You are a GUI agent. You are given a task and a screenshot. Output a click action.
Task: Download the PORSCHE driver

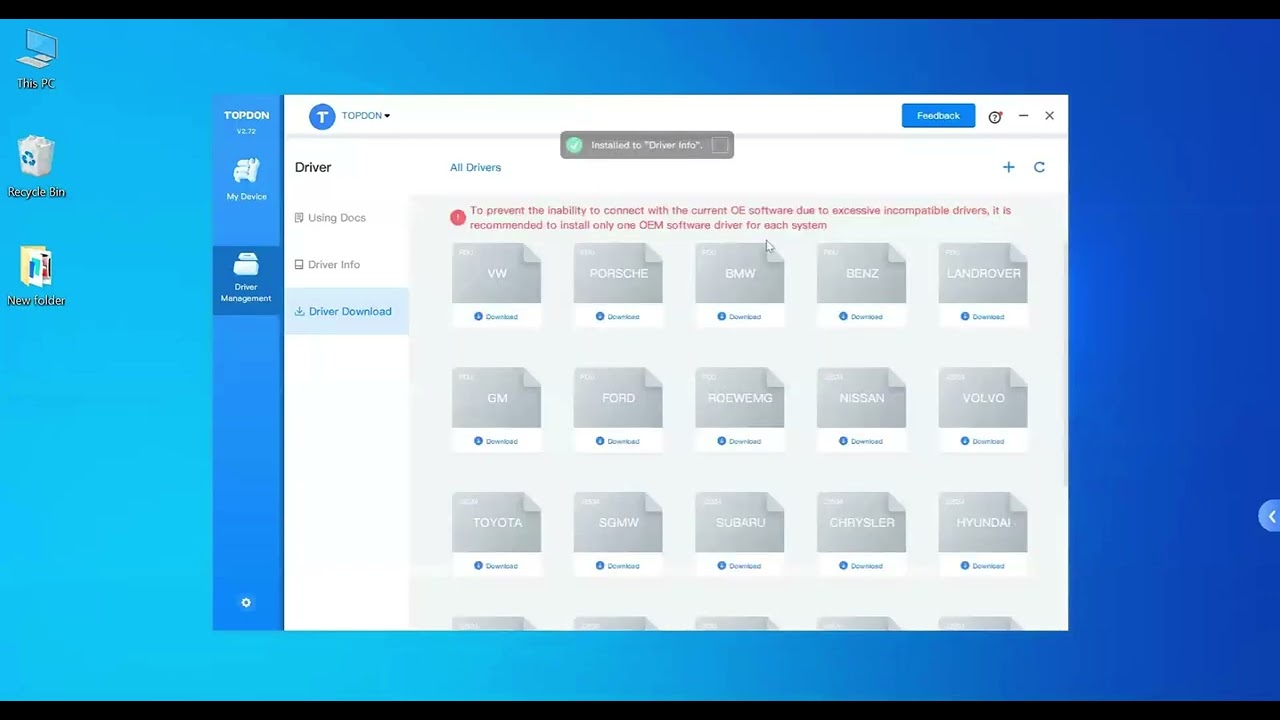(x=617, y=317)
